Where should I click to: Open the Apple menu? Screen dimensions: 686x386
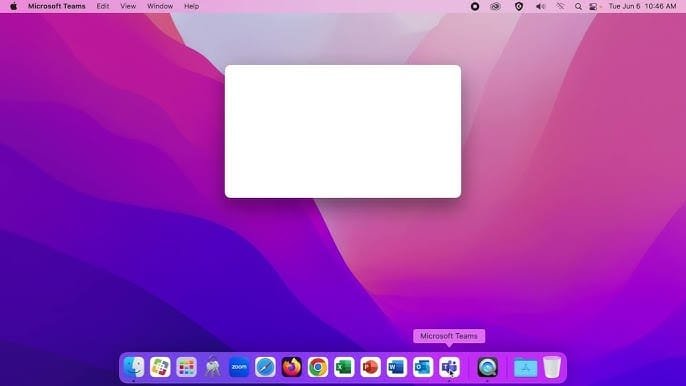[x=14, y=6]
